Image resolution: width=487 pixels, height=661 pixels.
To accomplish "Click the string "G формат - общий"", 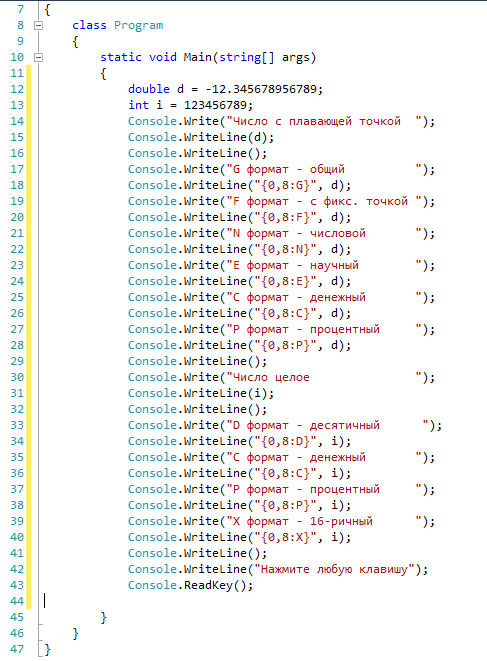I will (x=324, y=169).
